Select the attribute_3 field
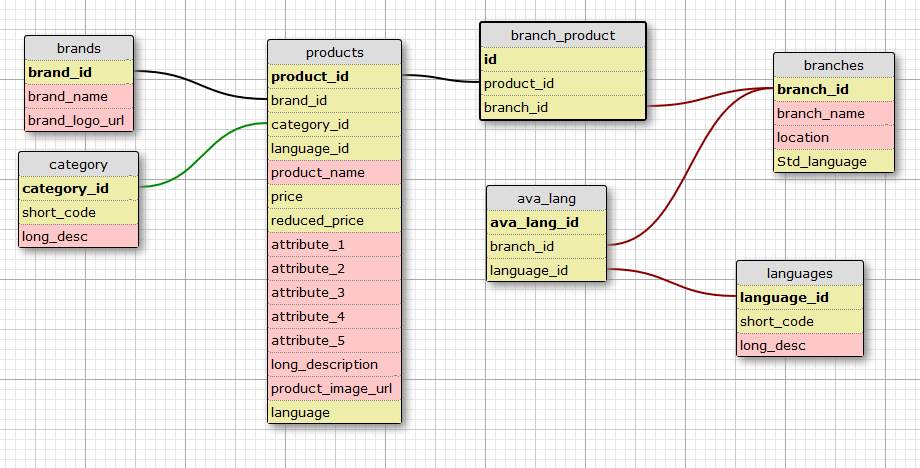The width and height of the screenshot is (920, 468). click(334, 293)
